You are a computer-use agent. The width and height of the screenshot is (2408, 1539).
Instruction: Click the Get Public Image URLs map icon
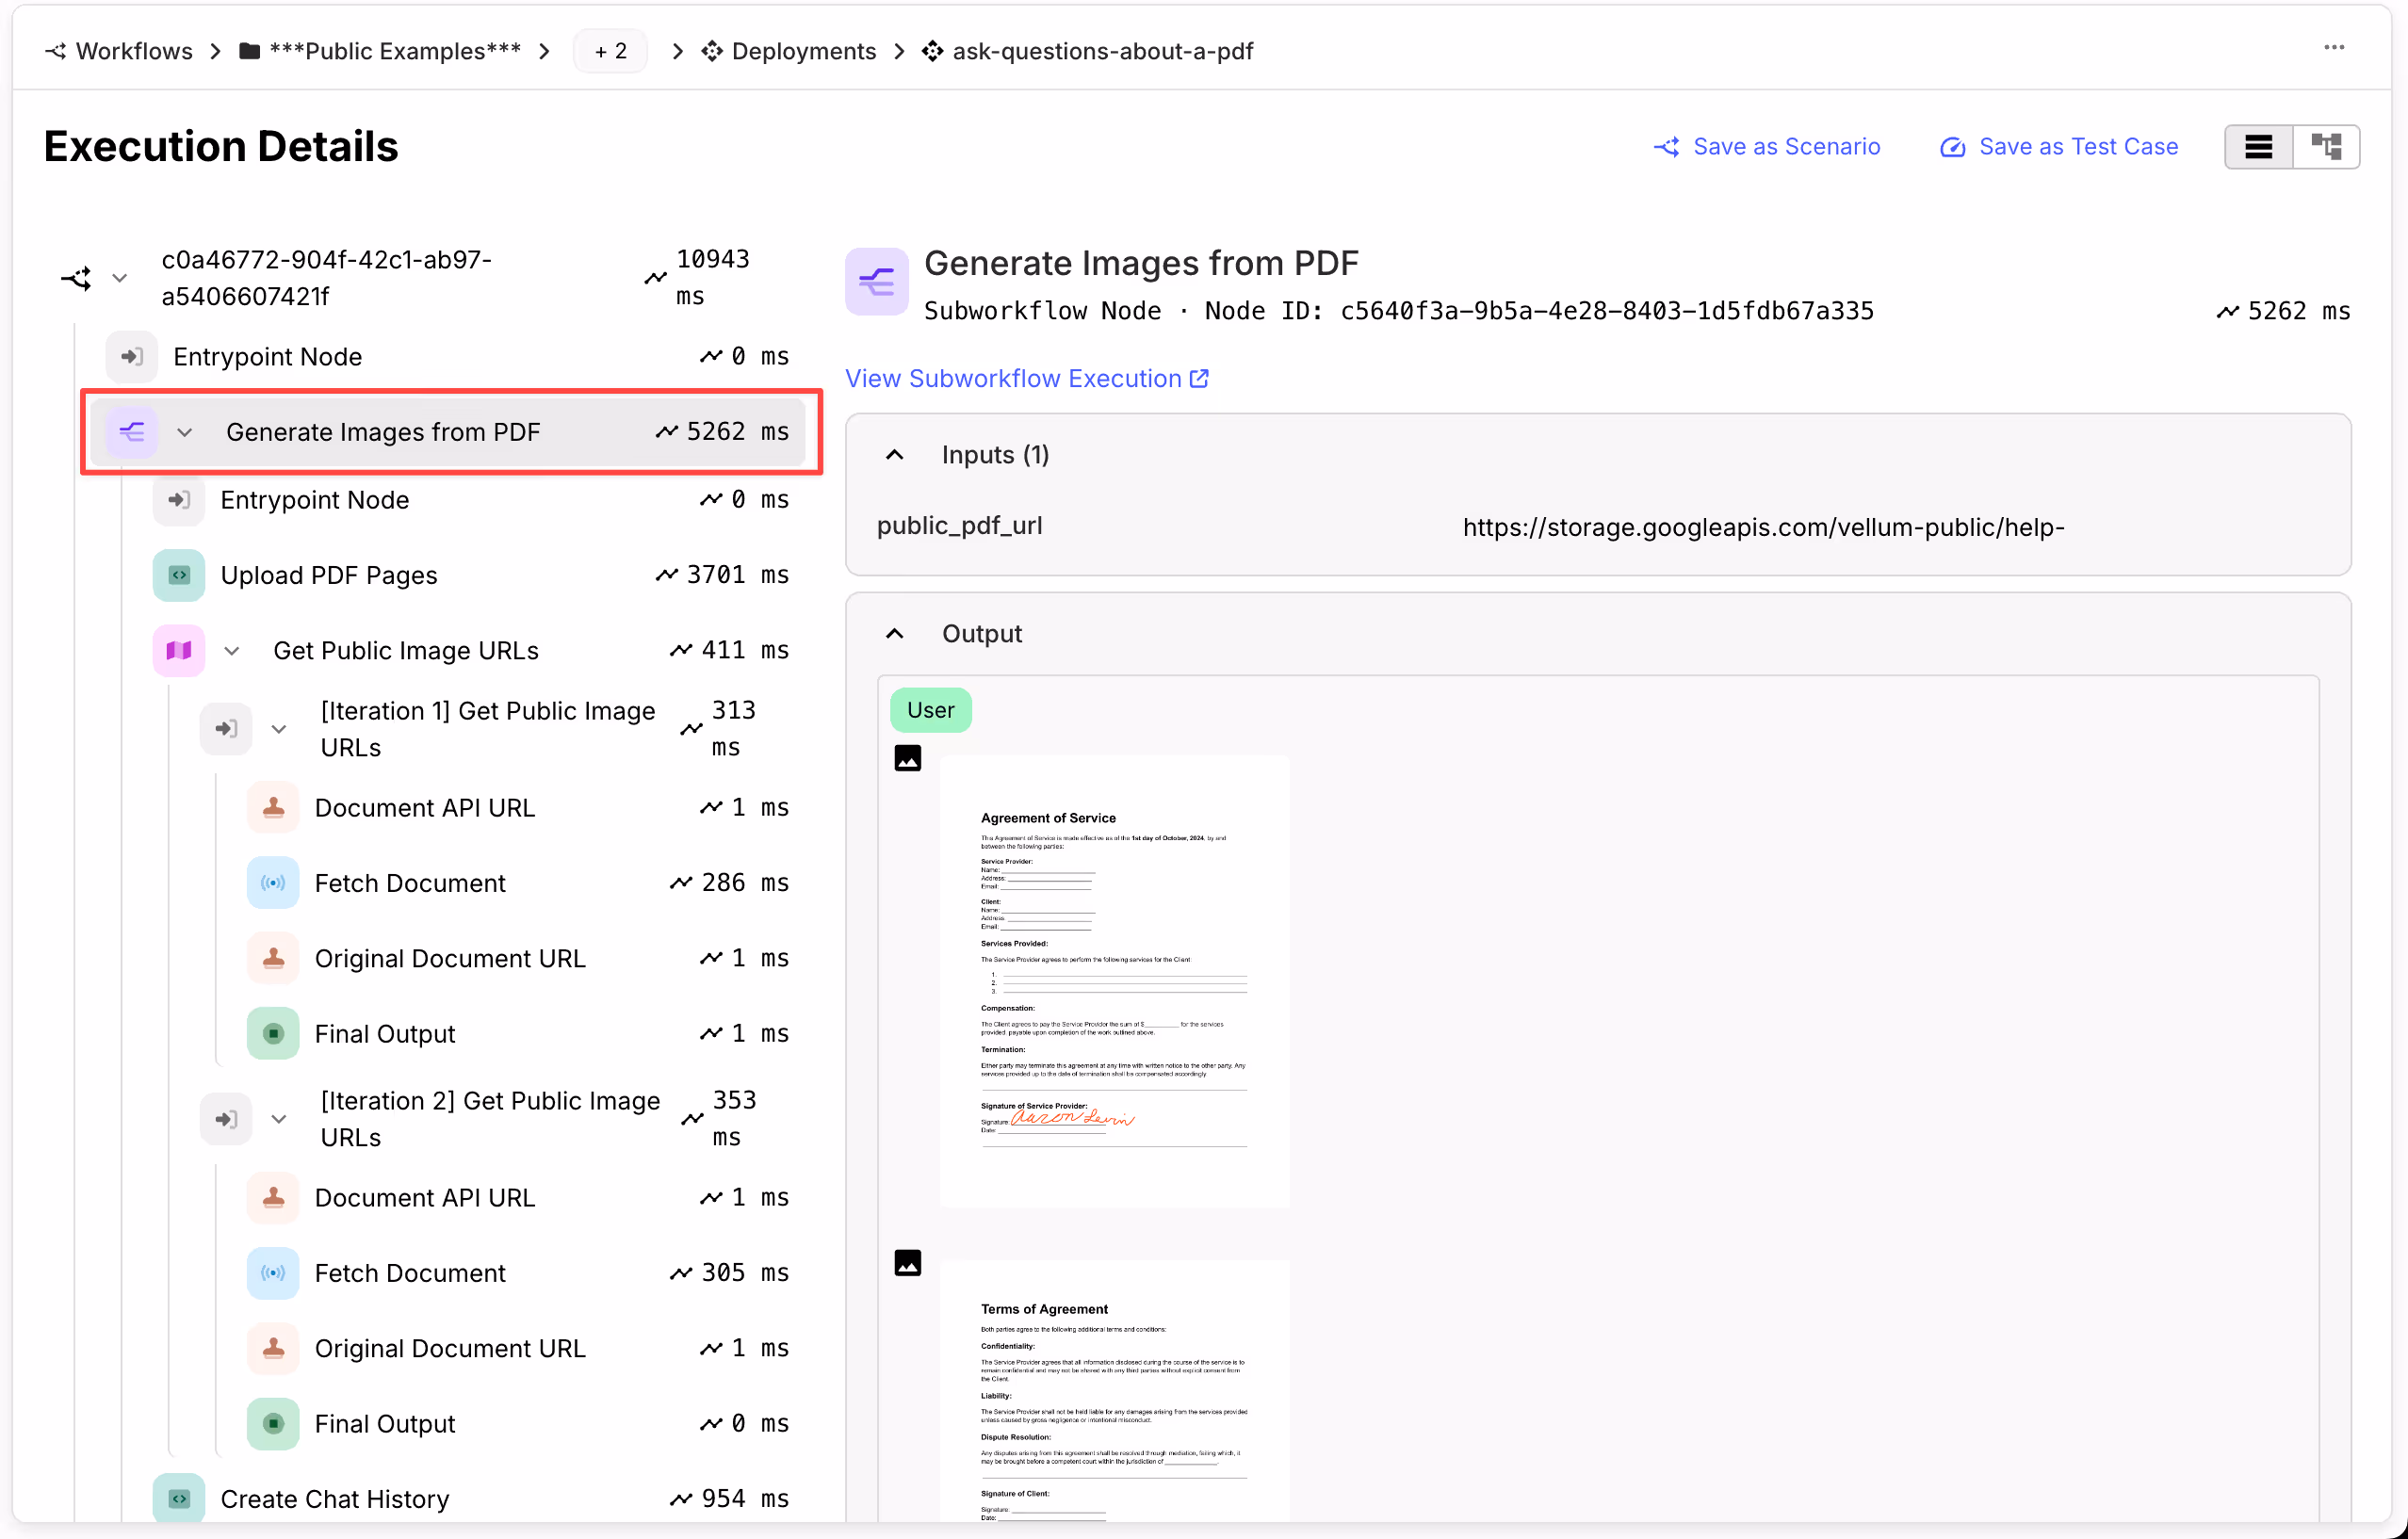click(179, 650)
